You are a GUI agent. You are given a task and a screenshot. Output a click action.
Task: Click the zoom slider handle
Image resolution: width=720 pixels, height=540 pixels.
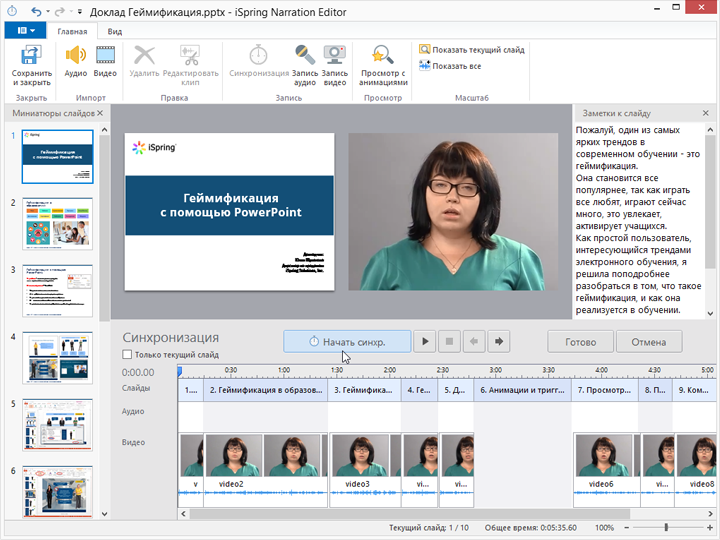[666, 528]
